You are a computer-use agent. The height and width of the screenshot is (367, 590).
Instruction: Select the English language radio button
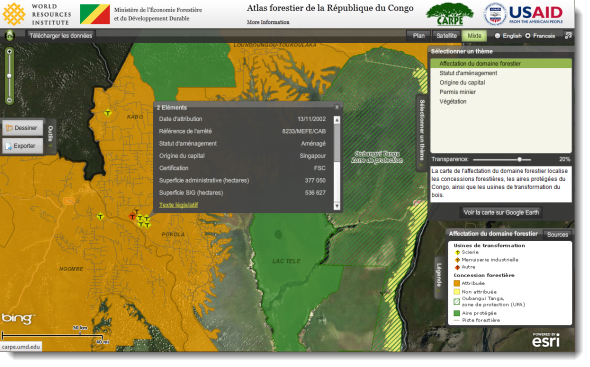pos(497,36)
